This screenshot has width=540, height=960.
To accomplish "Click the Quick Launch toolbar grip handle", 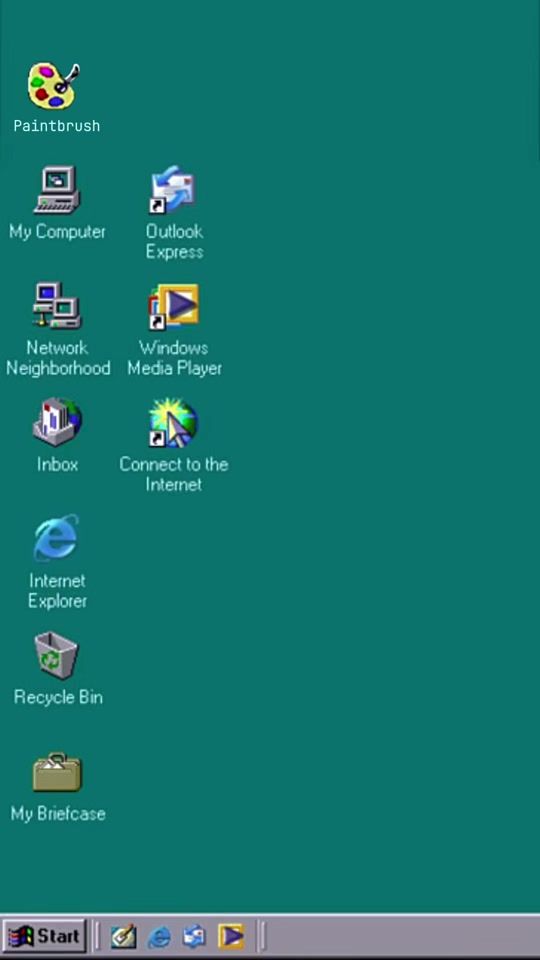I will tap(97, 936).
